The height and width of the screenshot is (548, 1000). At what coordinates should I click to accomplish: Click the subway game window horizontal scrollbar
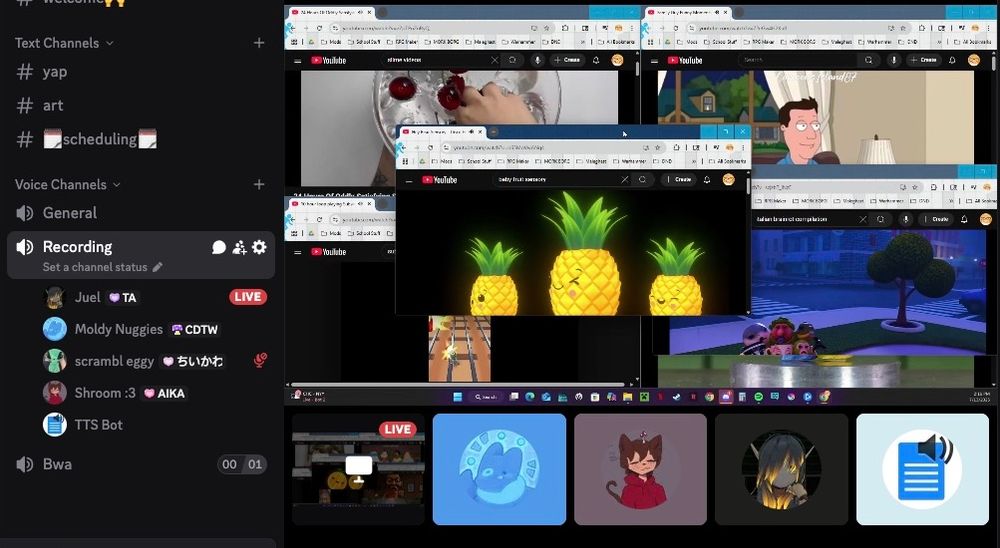[459, 385]
